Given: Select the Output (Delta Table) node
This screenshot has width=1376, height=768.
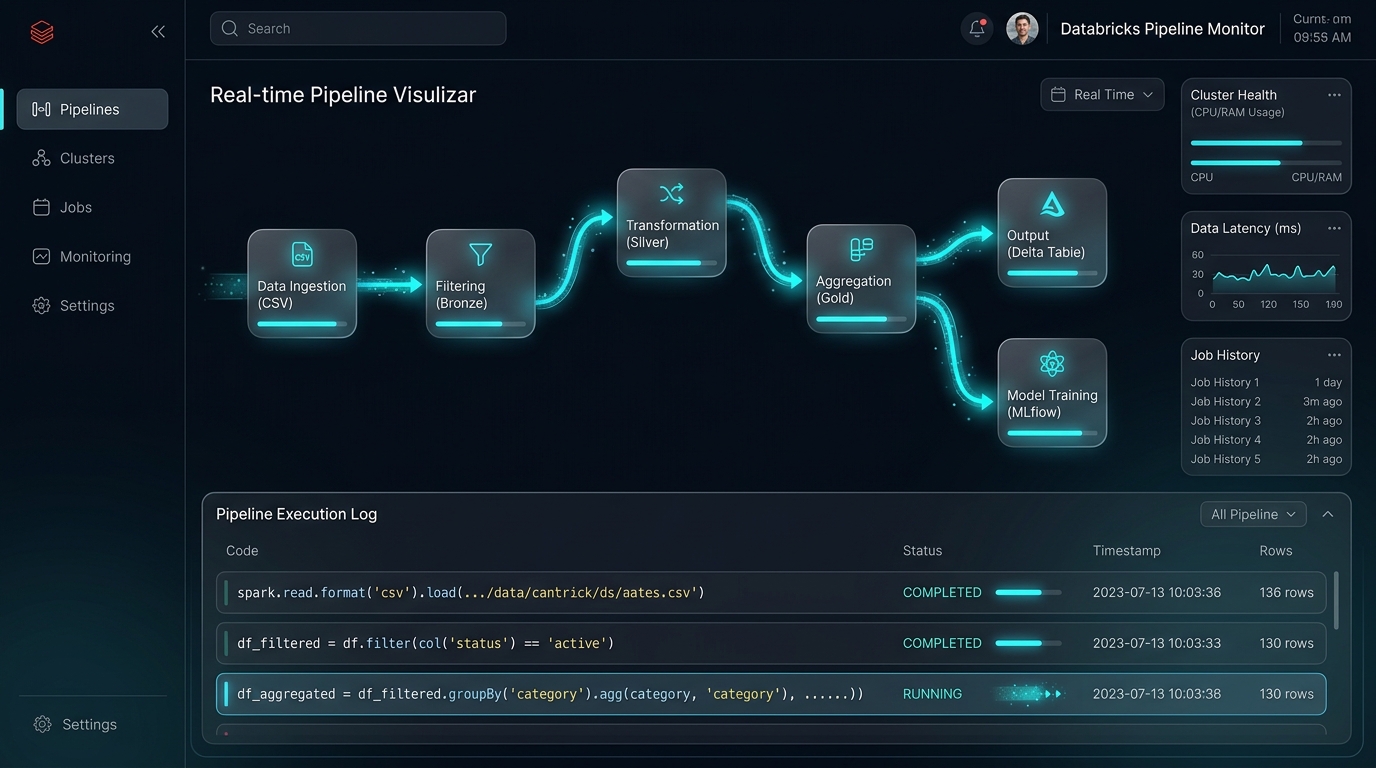Looking at the screenshot, I should pos(1052,232).
